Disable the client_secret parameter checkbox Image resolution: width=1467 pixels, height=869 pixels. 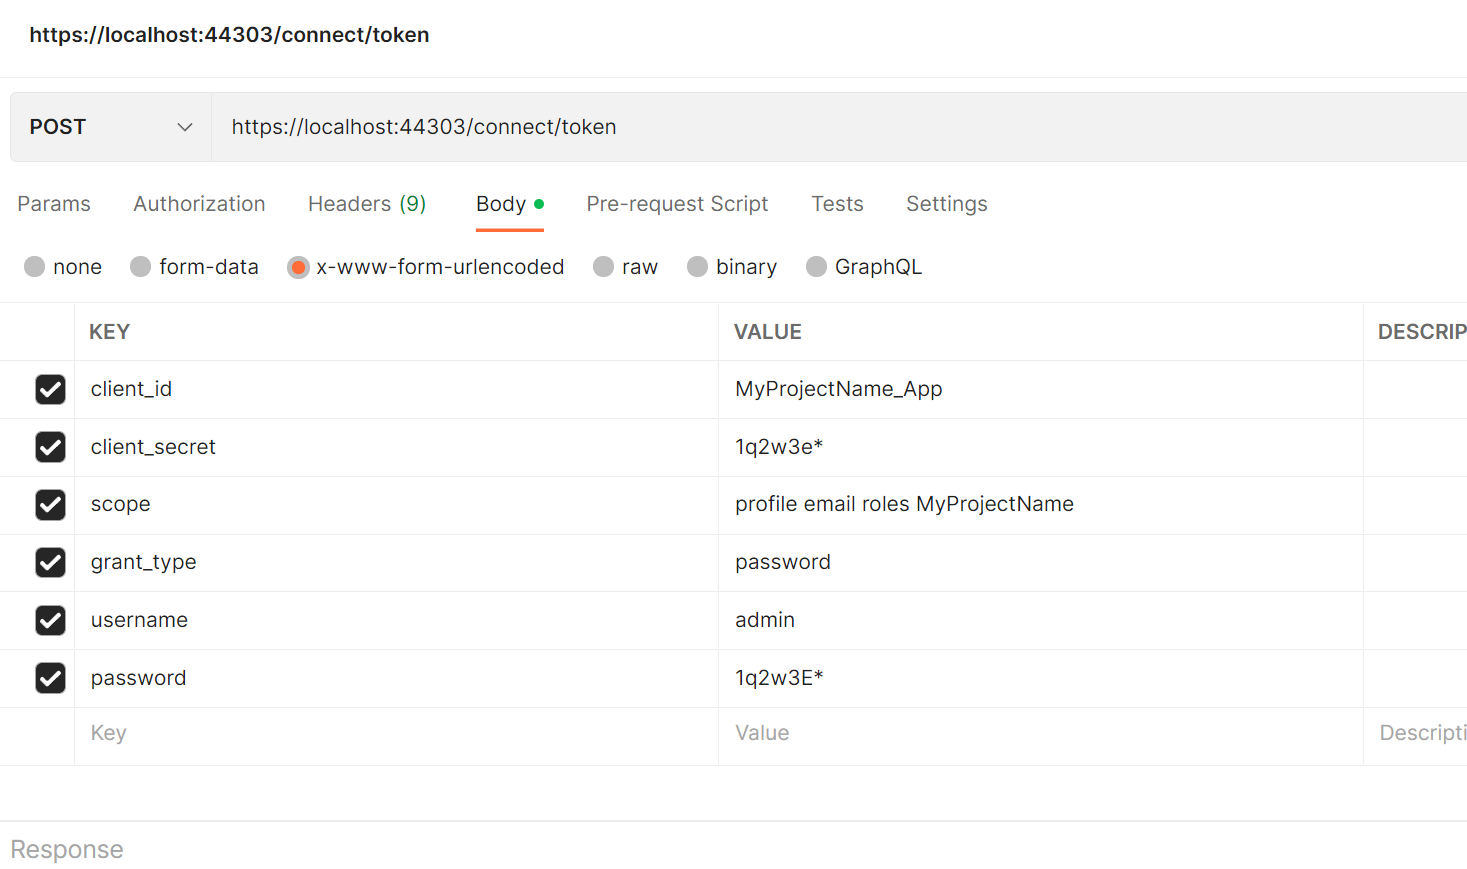pyautogui.click(x=50, y=447)
